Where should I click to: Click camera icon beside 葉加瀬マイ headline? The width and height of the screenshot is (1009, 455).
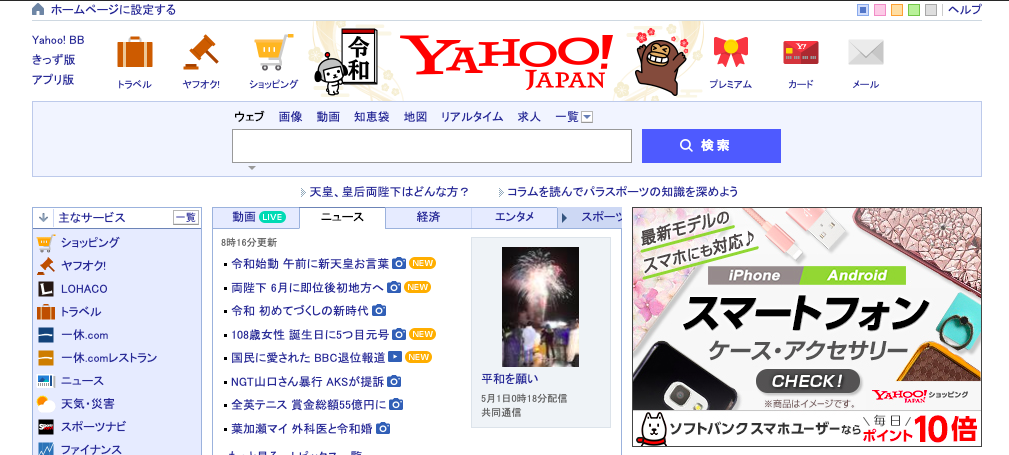tap(383, 428)
